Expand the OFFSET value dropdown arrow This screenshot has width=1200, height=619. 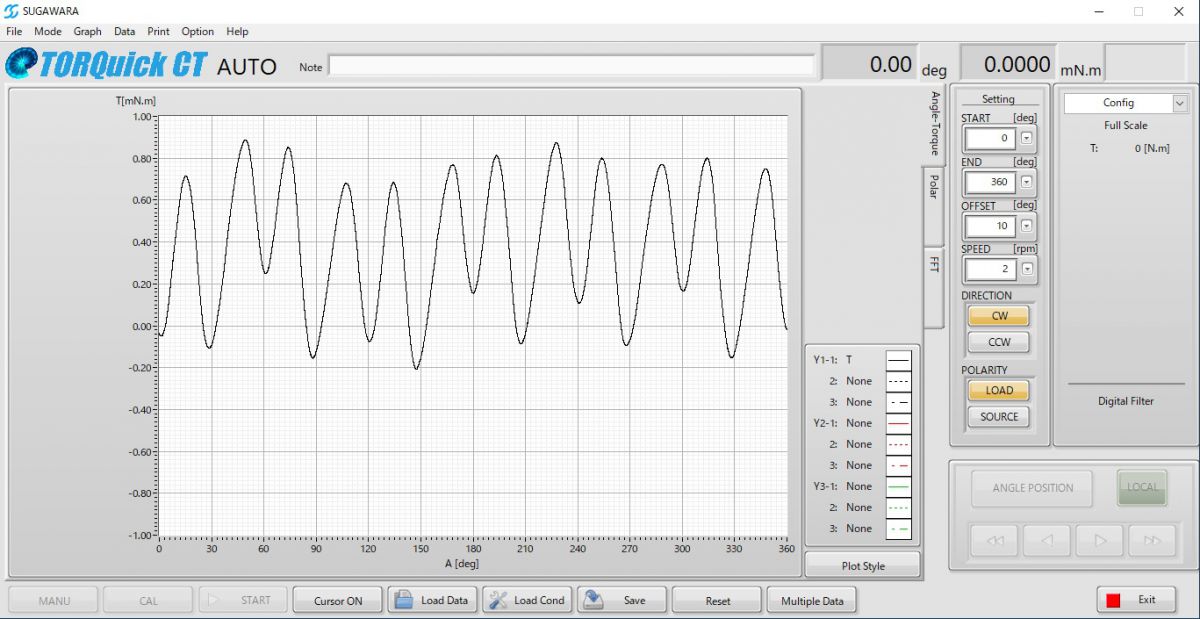pyautogui.click(x=1027, y=226)
